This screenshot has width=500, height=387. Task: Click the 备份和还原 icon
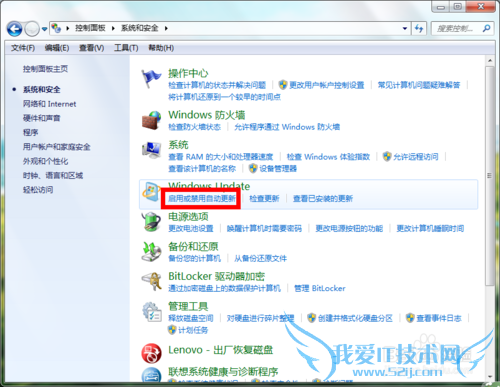[151, 252]
